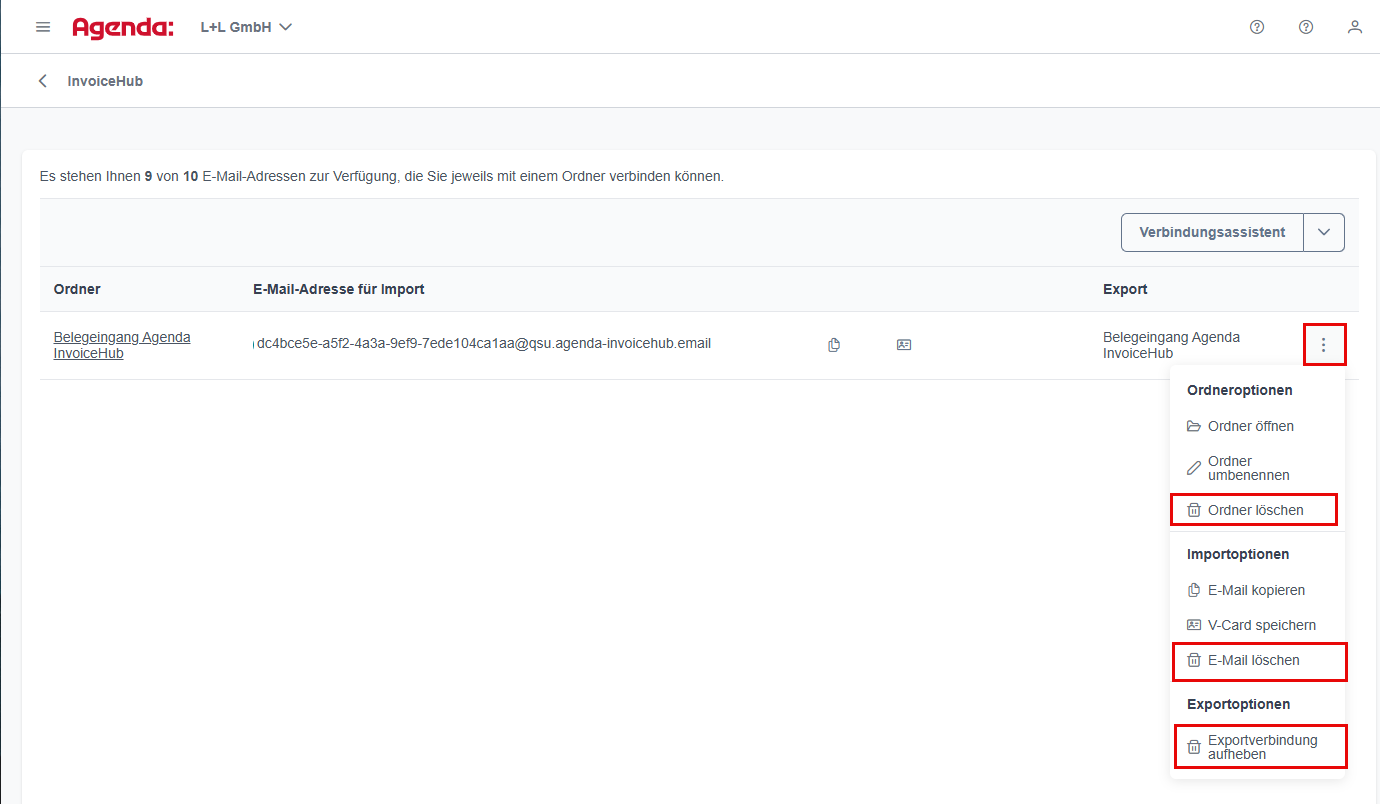Screen dimensions: 1380x804
Task: Click the Ordner column header
Action: pyautogui.click(x=77, y=289)
